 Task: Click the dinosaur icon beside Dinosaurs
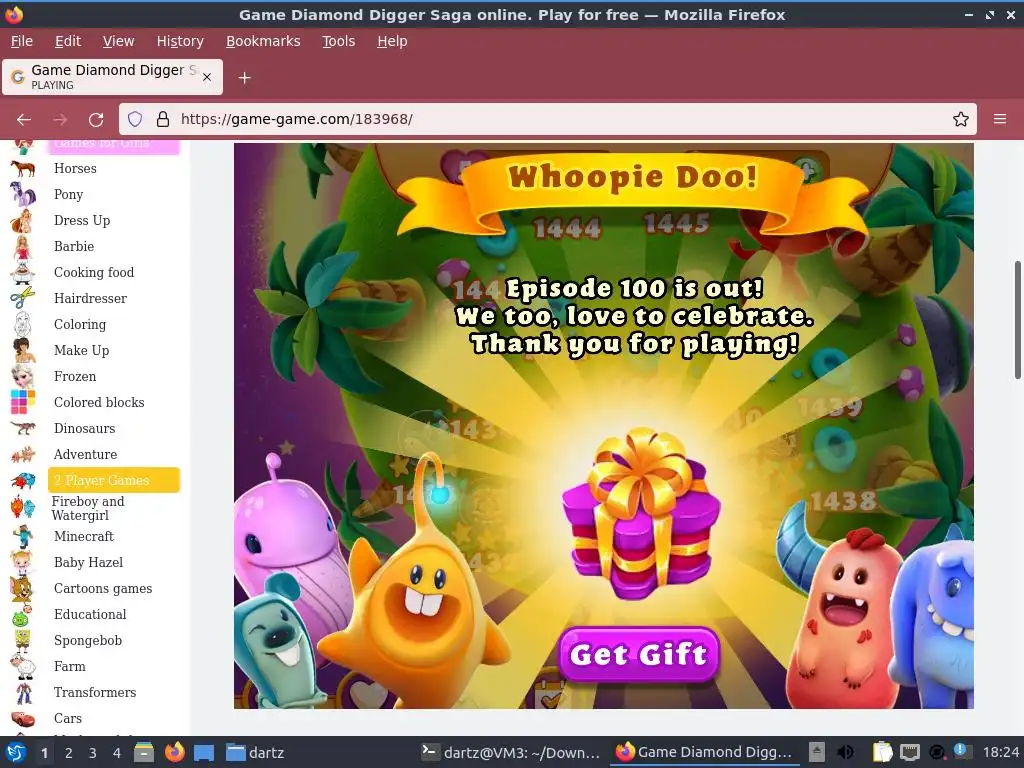click(x=22, y=428)
